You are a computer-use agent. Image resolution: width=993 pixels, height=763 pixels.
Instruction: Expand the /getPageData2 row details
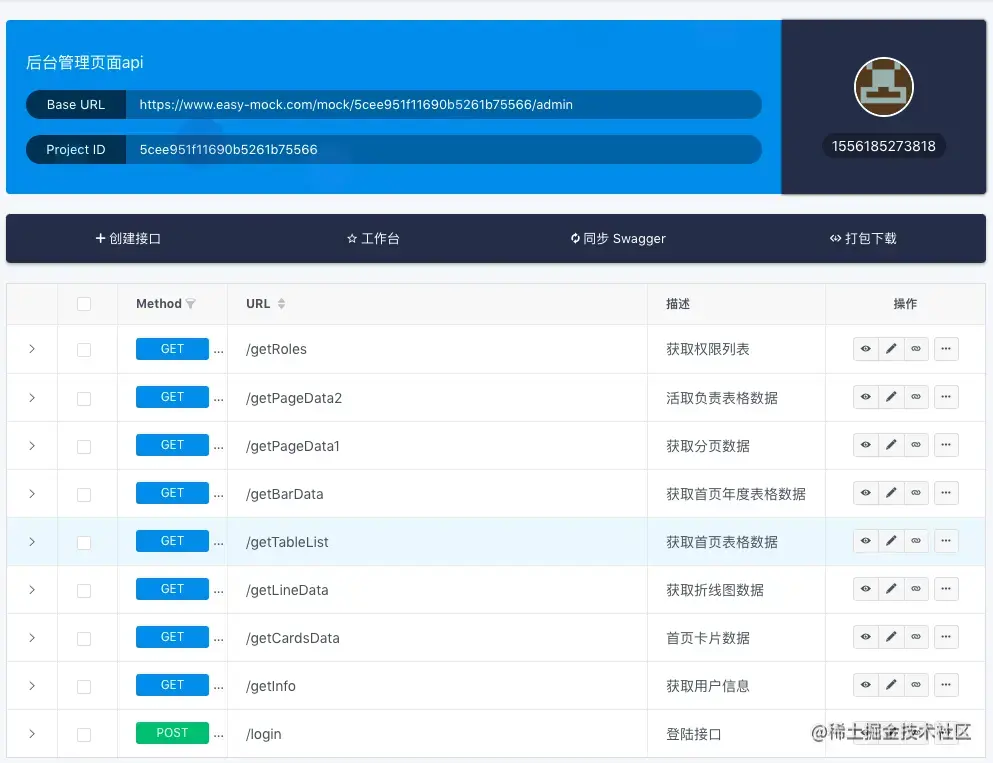pos(32,398)
